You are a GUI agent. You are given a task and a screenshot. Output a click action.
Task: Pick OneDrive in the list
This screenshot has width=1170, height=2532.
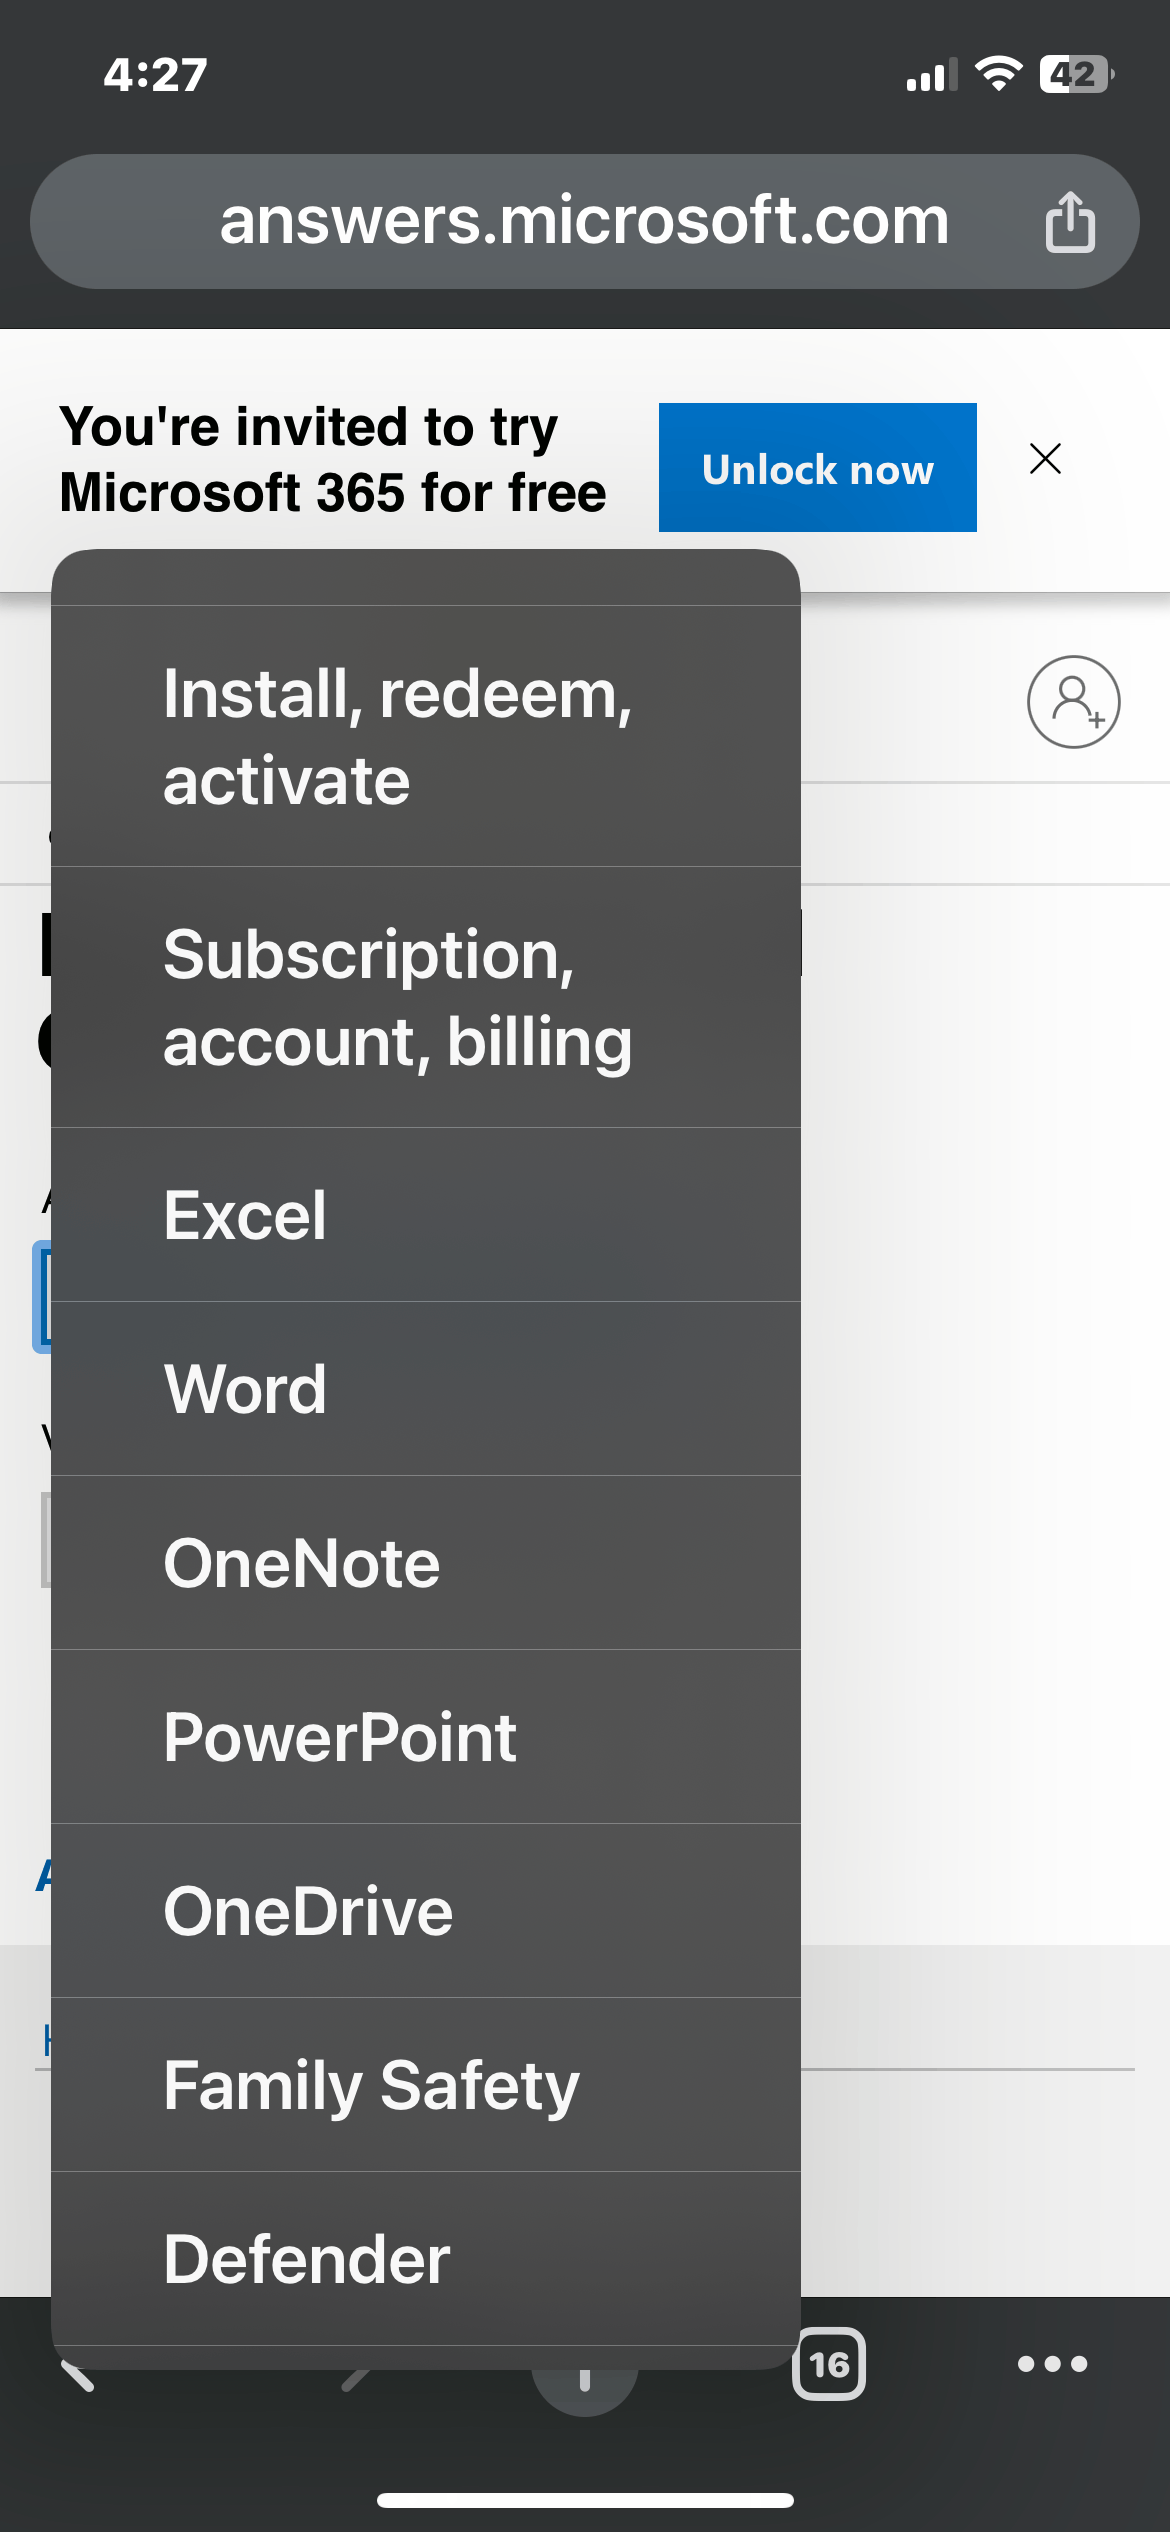pos(426,1911)
